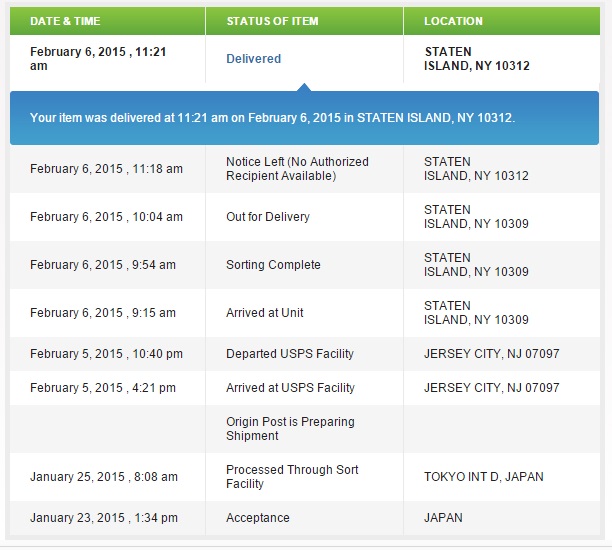Click the Sorting Complete status entry
Viewport: 612px width, 550px height.
pos(273,265)
